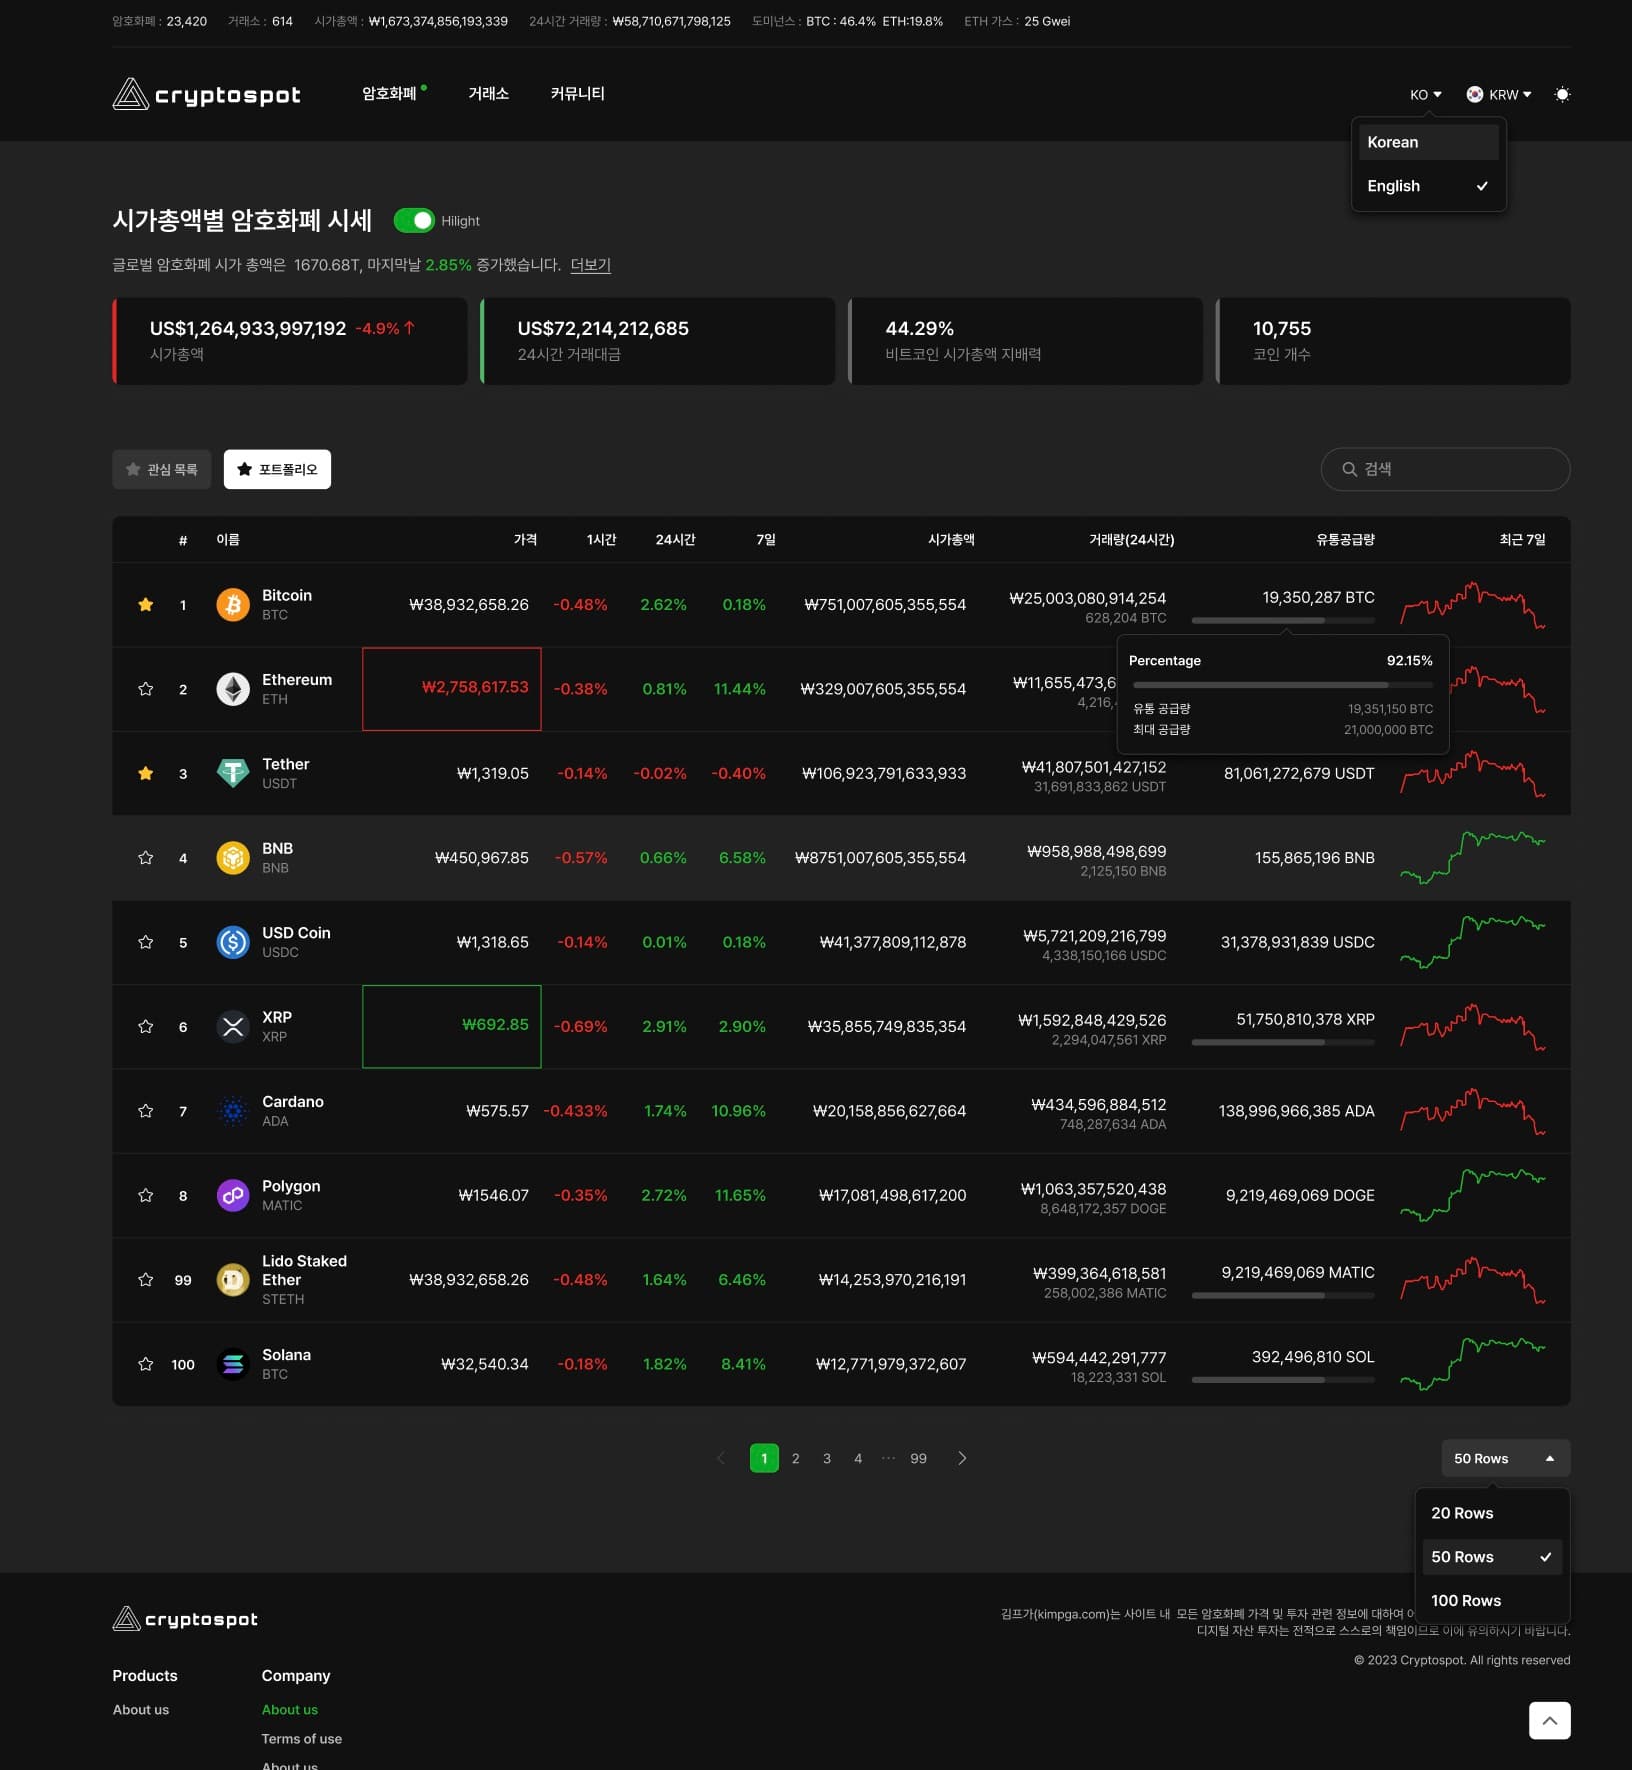Star Solana as favorite
This screenshot has height=1770, width=1632.
click(x=145, y=1364)
